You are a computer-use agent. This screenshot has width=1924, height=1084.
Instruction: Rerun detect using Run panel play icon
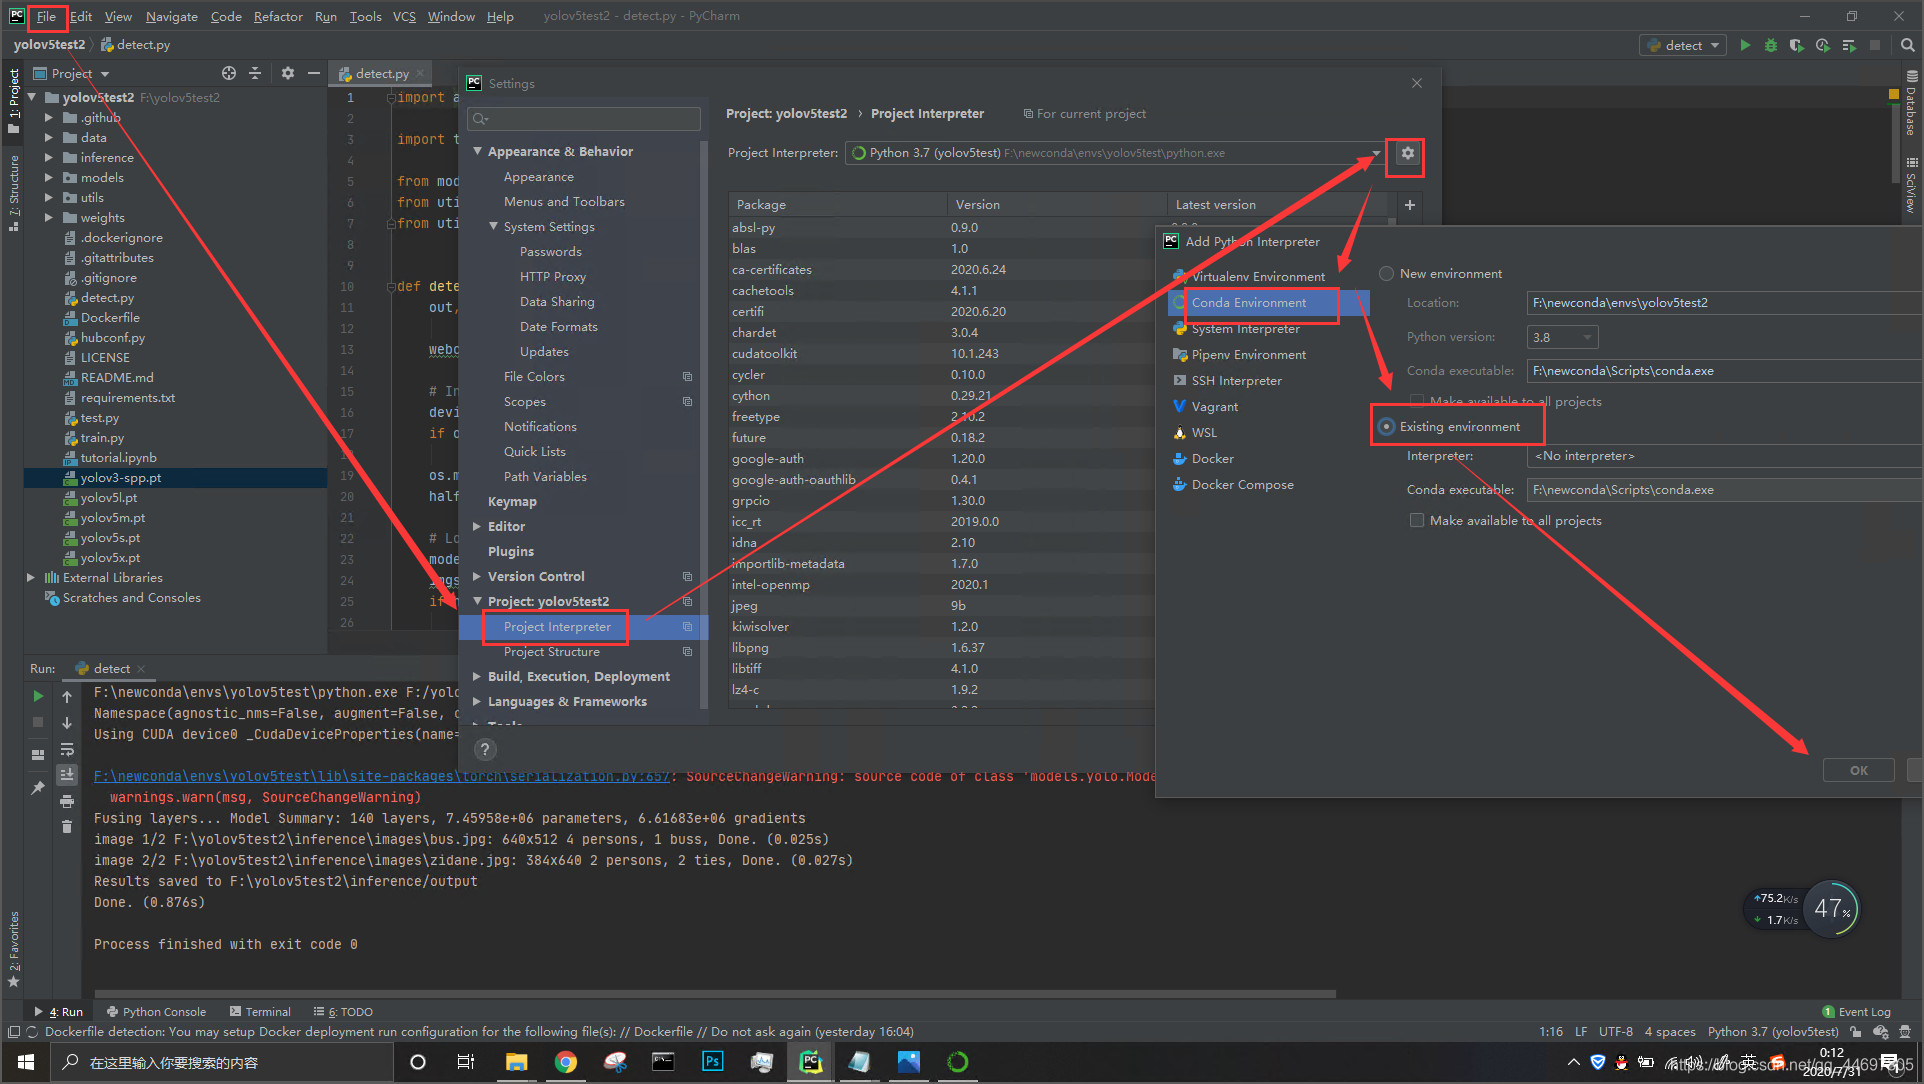[x=38, y=696]
